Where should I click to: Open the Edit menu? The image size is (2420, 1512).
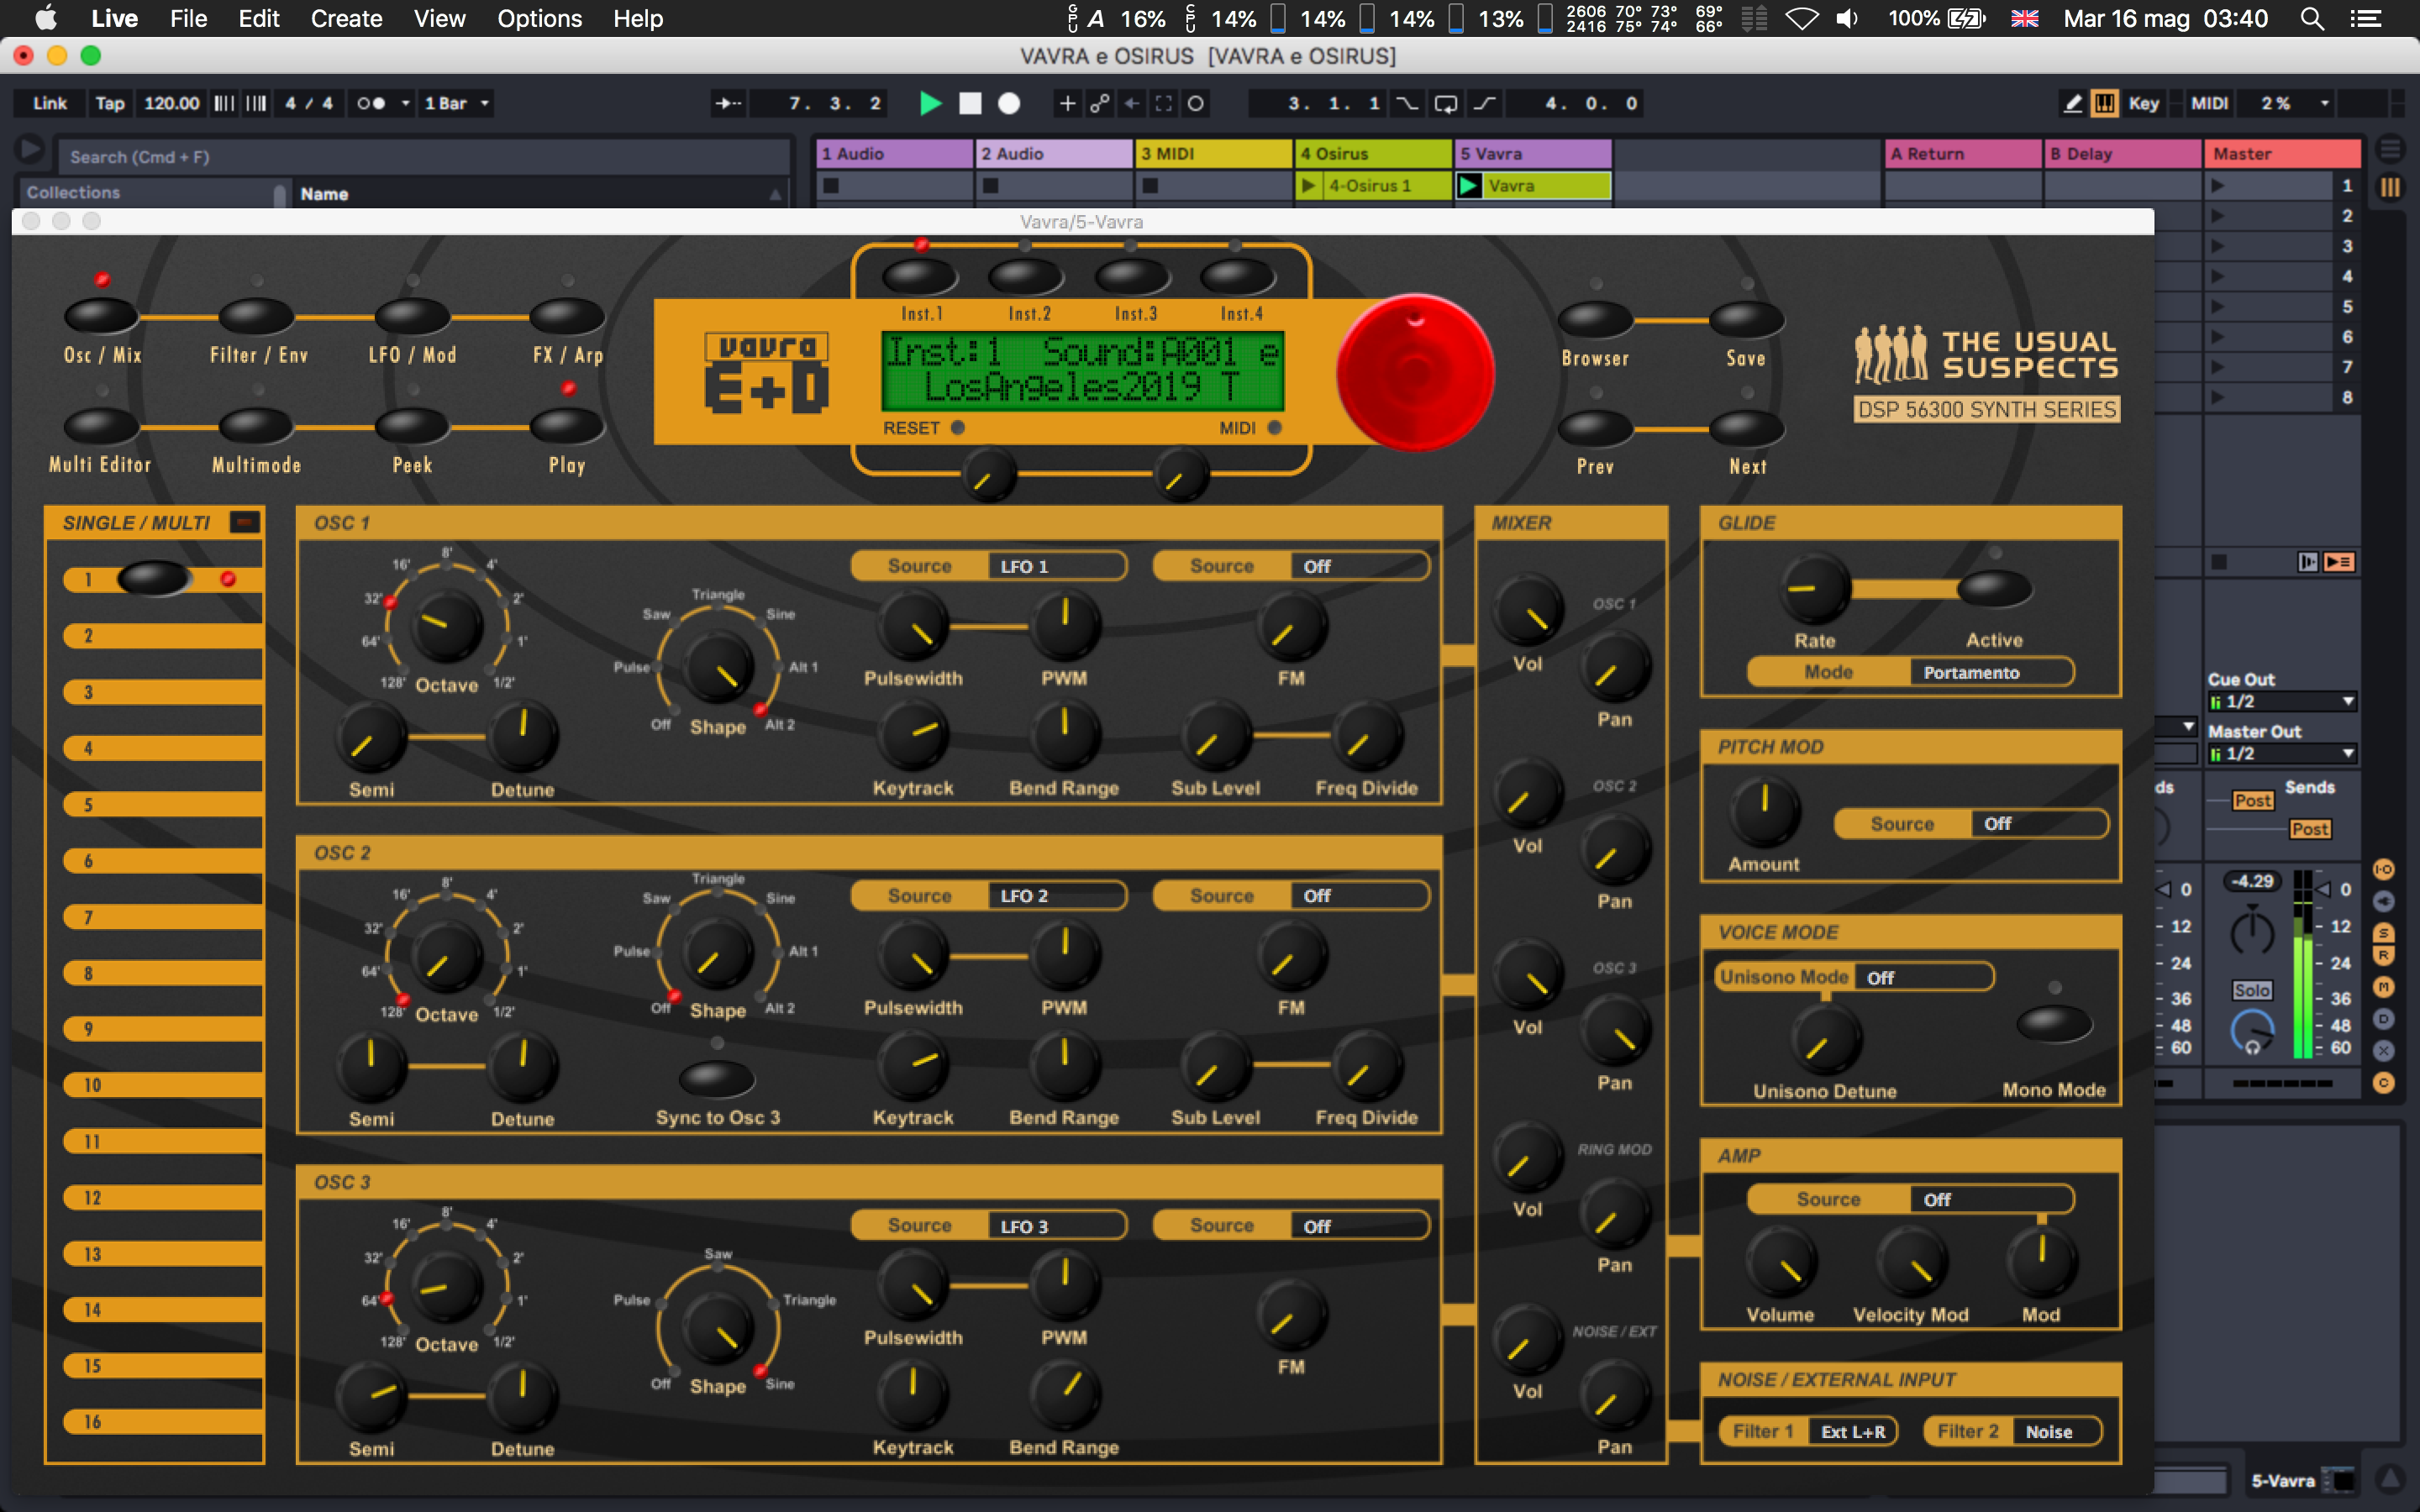[x=259, y=19]
